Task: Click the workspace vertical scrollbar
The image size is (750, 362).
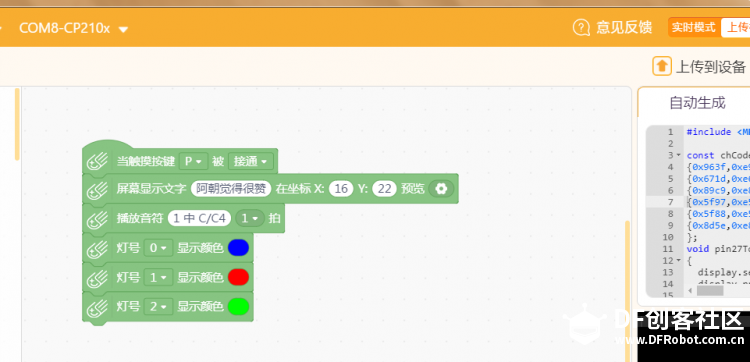Action: [628, 292]
